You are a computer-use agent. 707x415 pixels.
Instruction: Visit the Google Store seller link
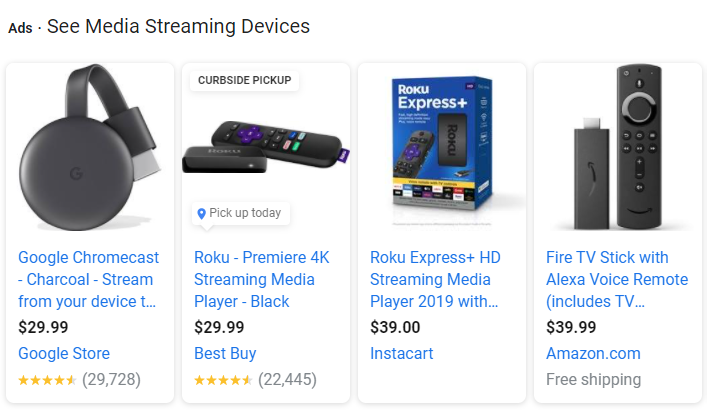click(64, 353)
